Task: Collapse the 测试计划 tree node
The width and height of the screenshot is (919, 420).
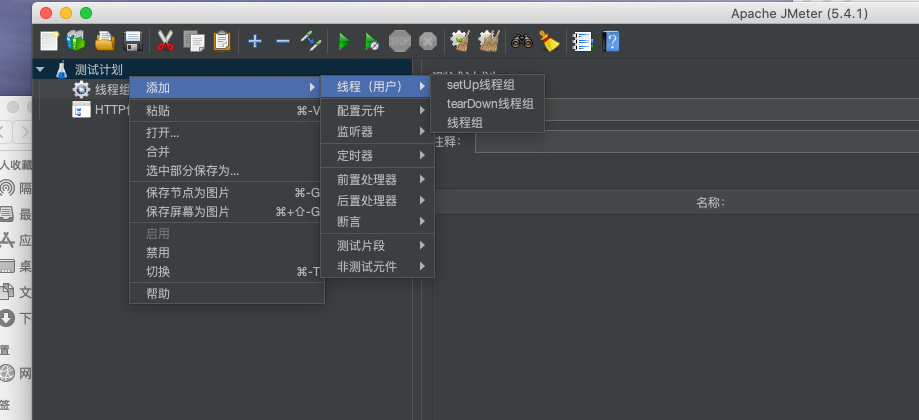Action: point(40,70)
